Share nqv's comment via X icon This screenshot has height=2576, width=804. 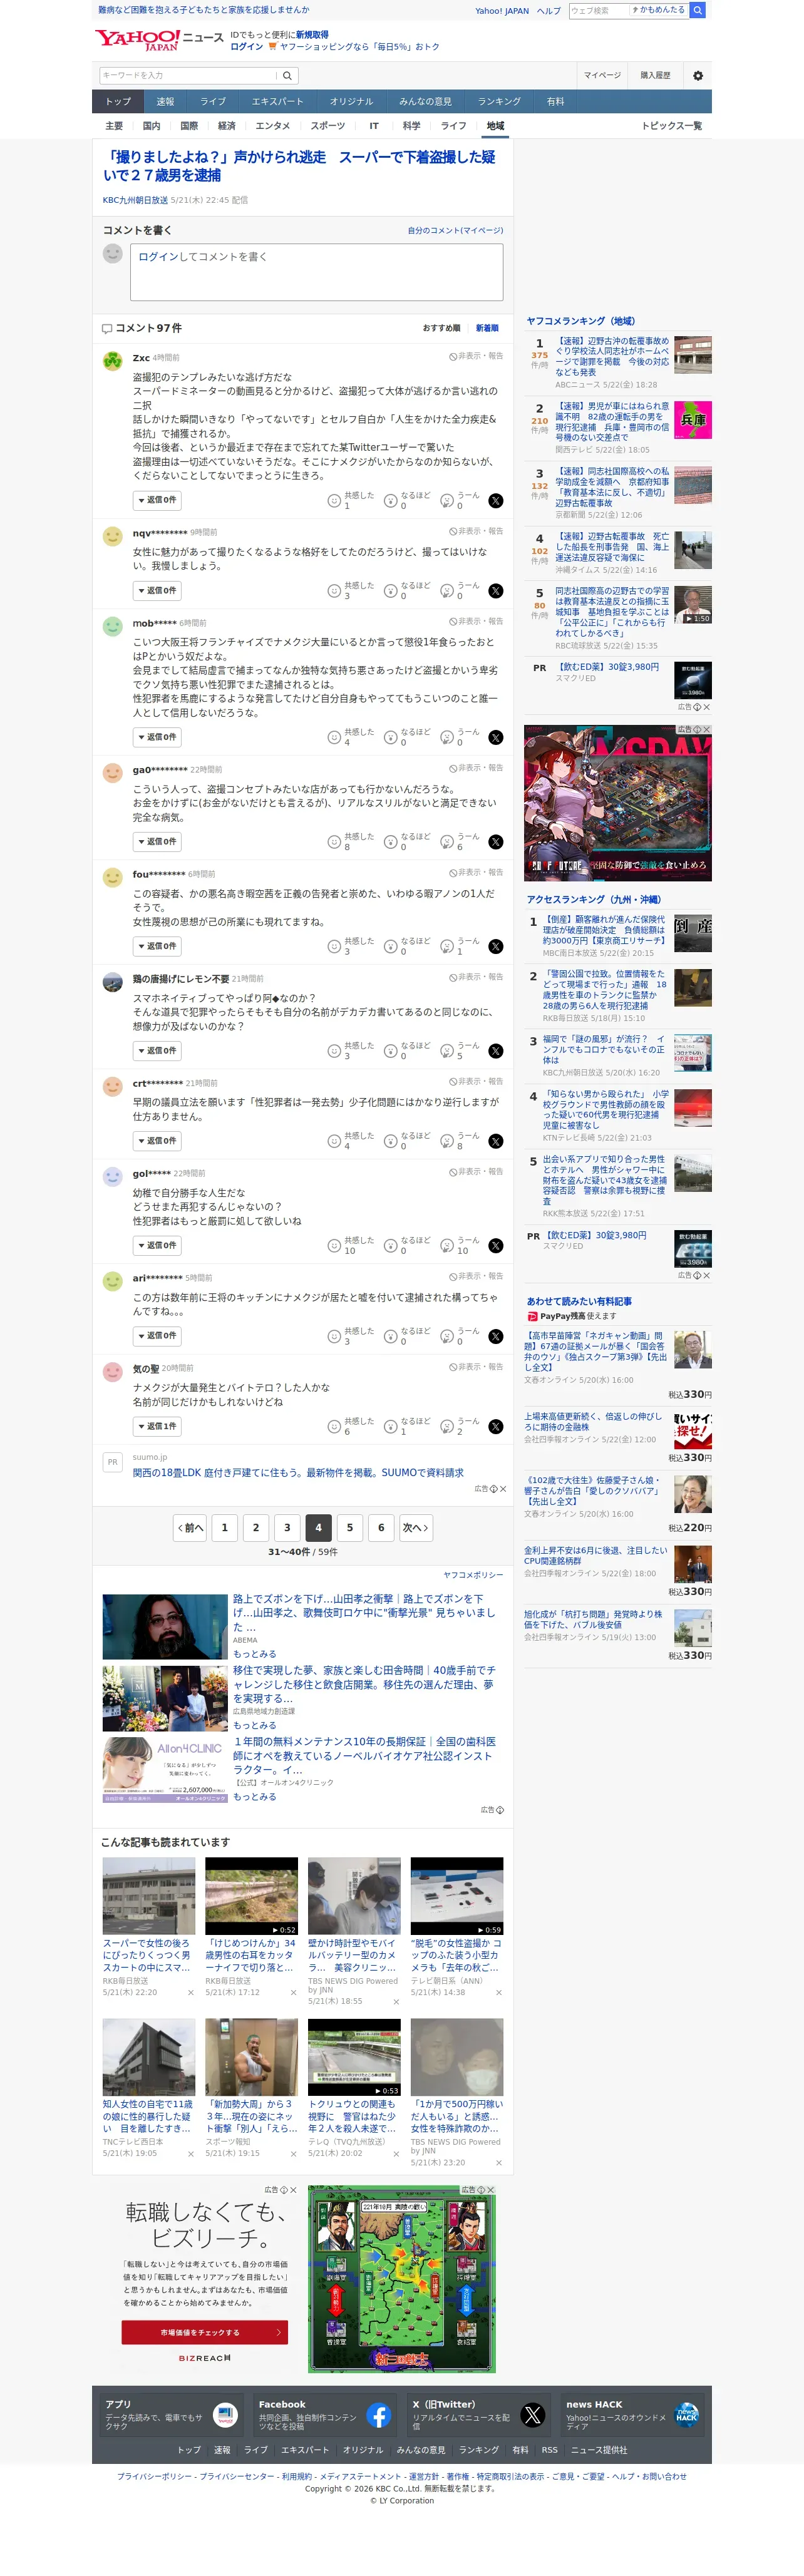pyautogui.click(x=495, y=591)
